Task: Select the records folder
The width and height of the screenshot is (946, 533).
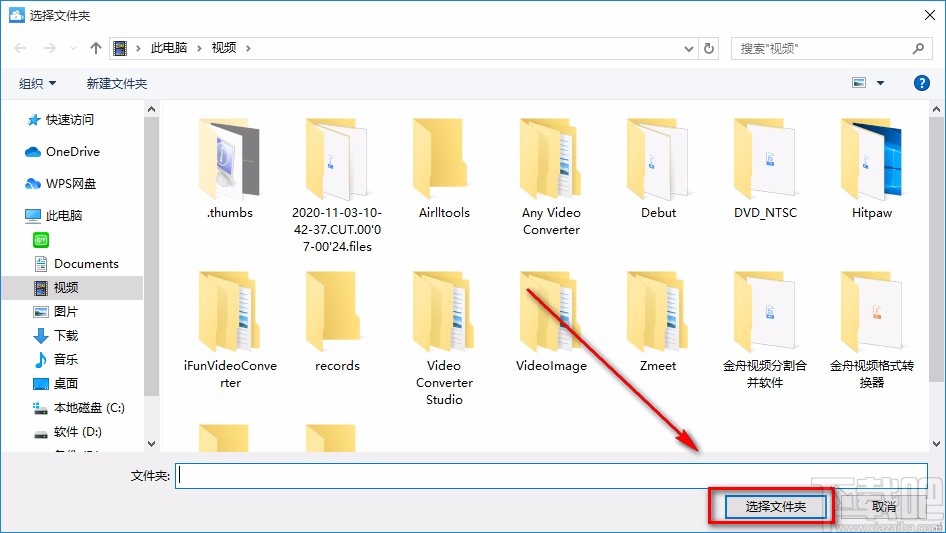Action: pos(337,322)
